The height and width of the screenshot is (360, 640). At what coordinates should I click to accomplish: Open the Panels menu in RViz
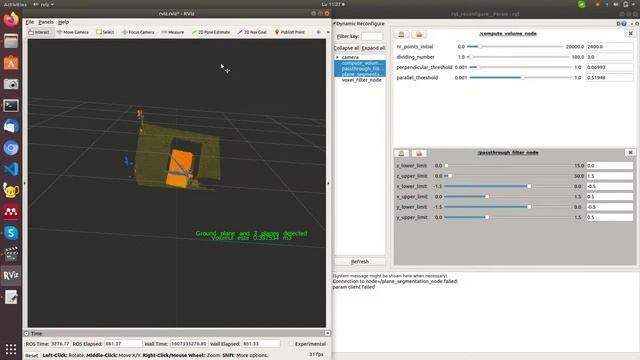(x=46, y=22)
